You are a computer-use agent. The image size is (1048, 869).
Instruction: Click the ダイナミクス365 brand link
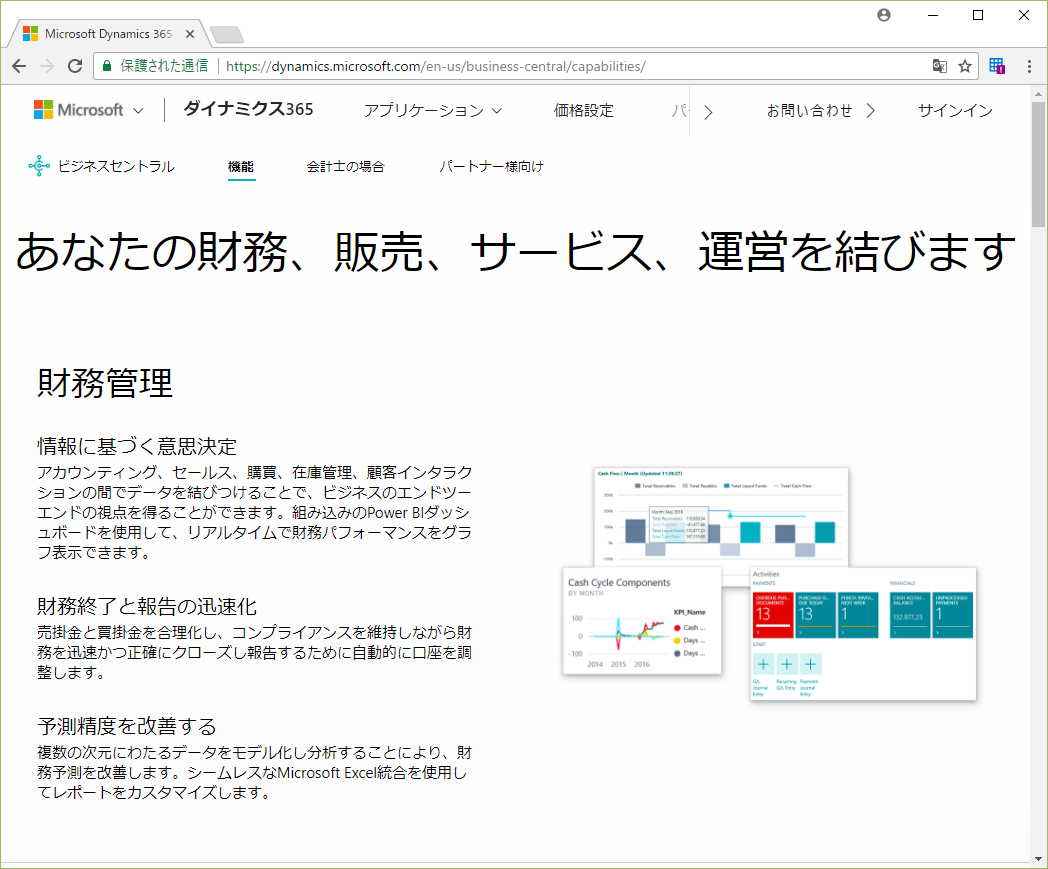[249, 110]
